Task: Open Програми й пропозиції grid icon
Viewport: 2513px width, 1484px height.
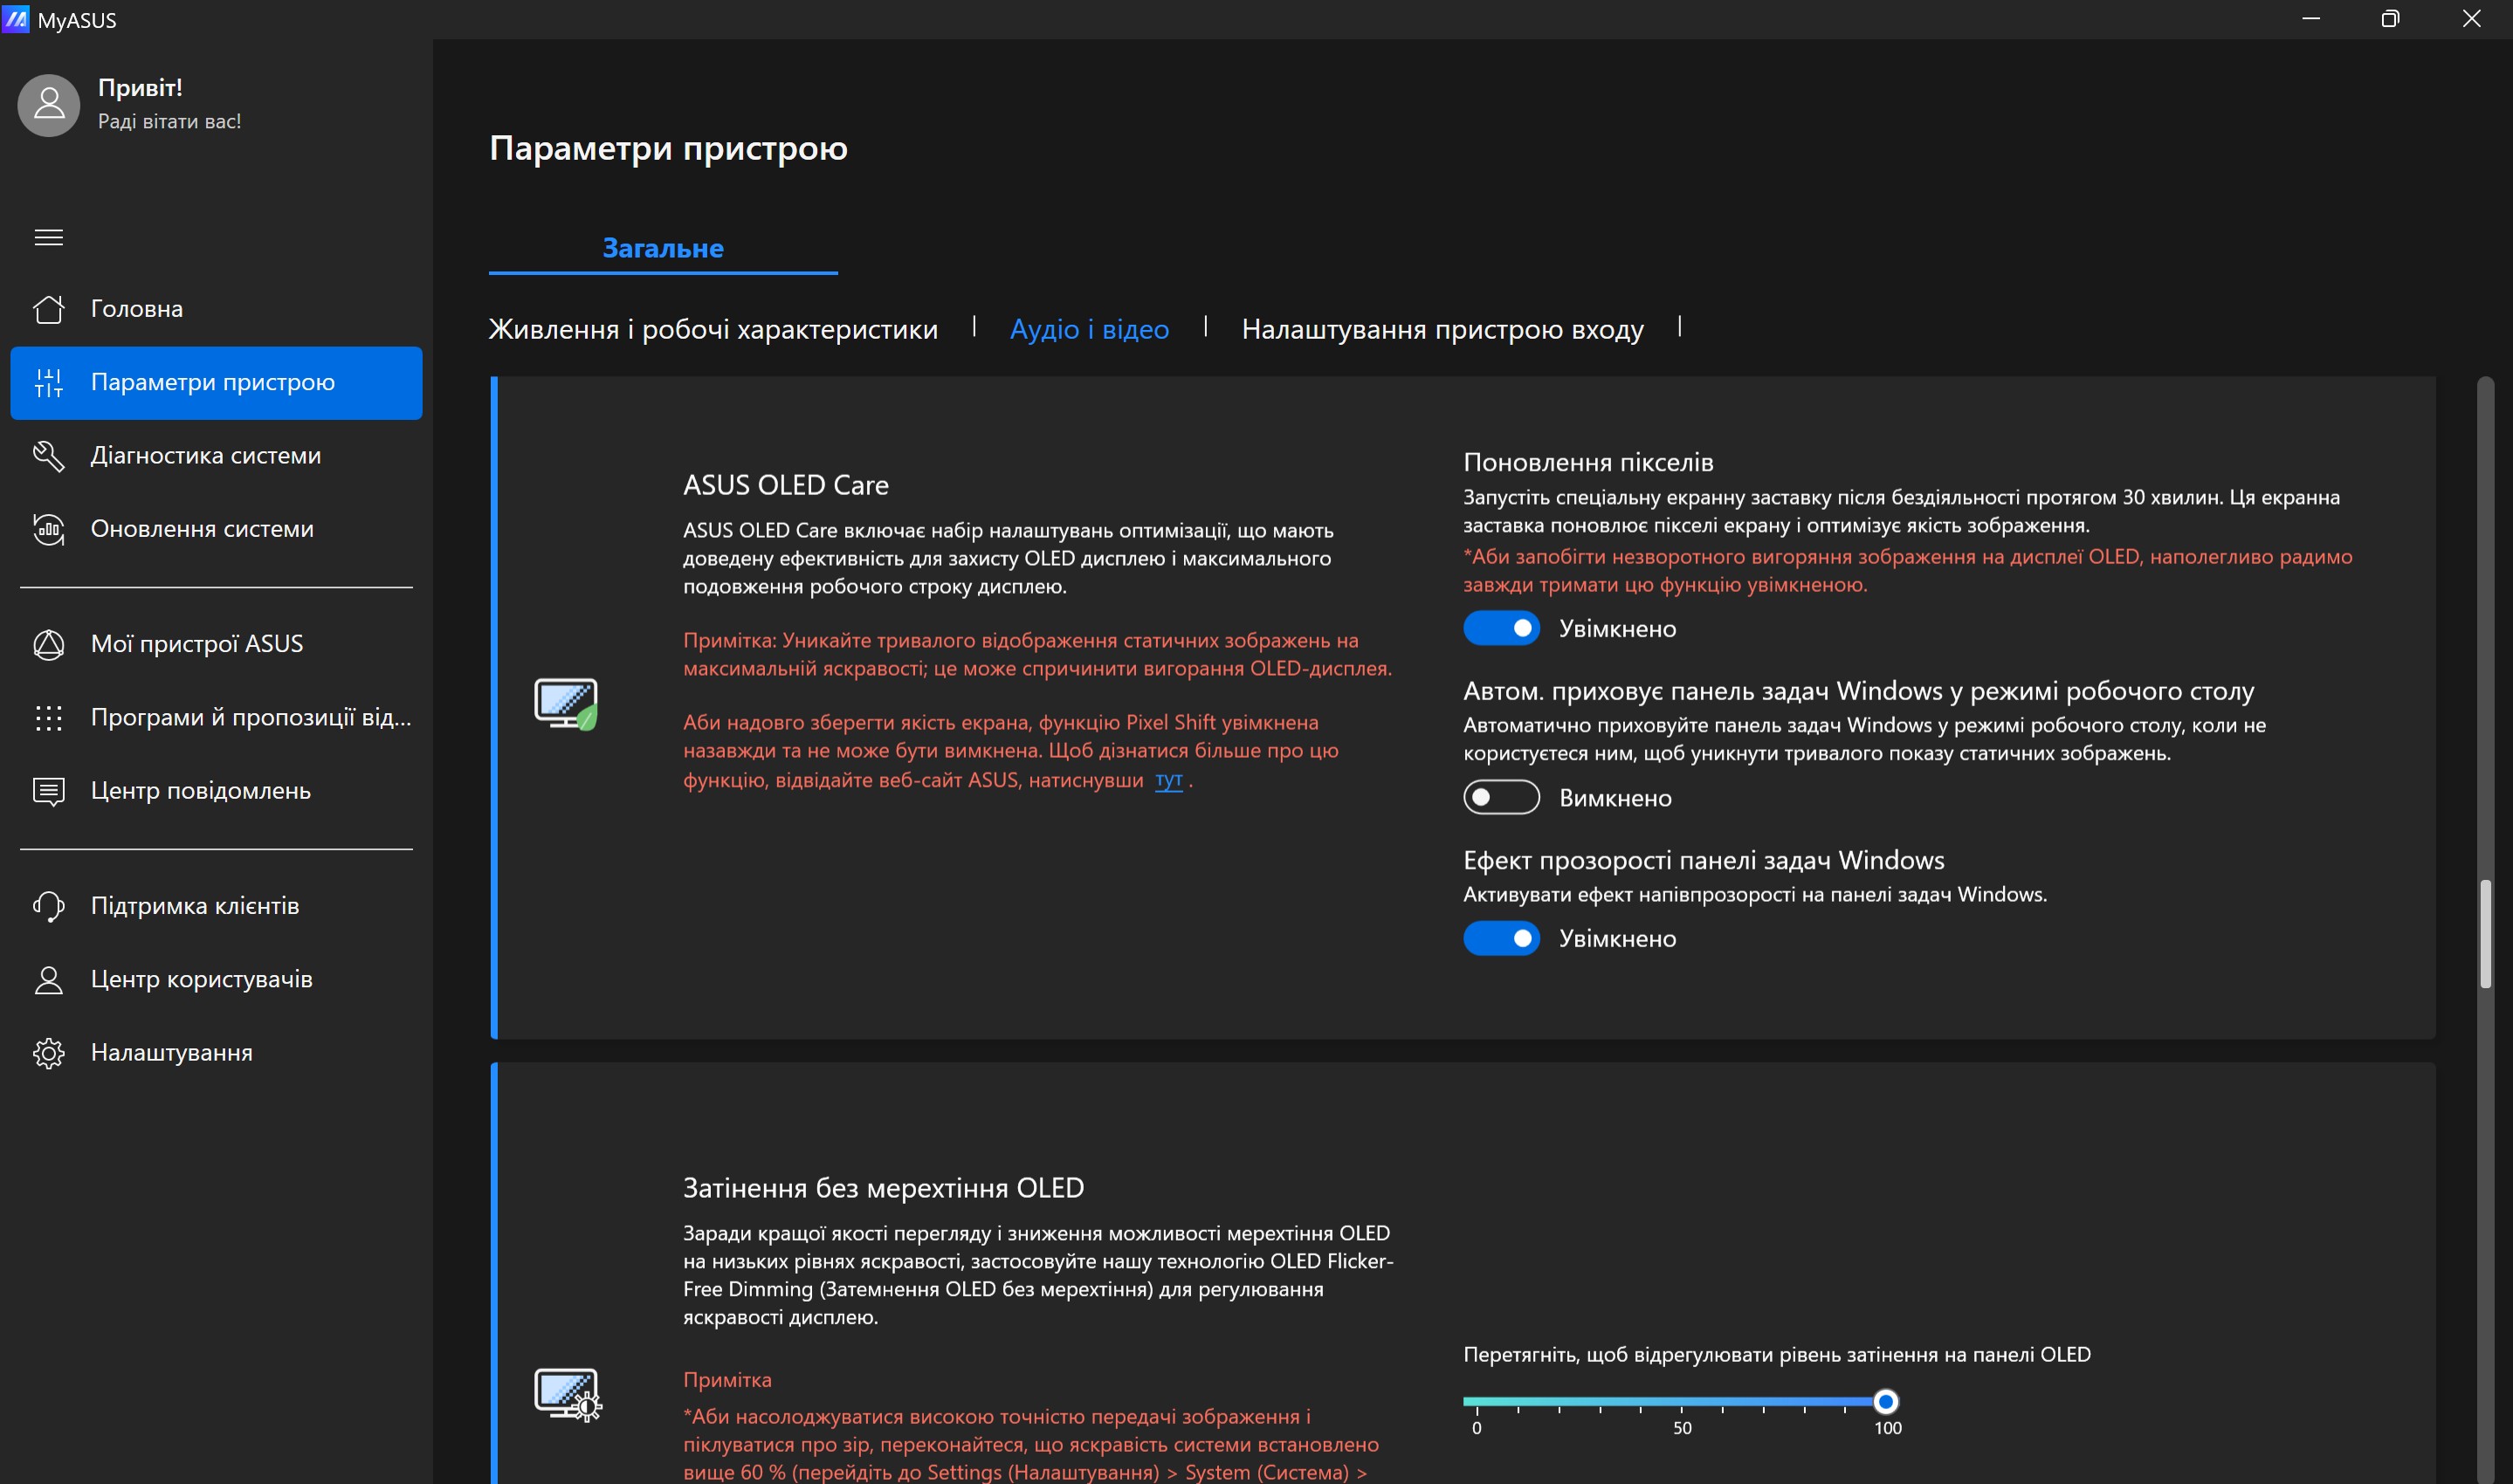Action: [x=48, y=718]
